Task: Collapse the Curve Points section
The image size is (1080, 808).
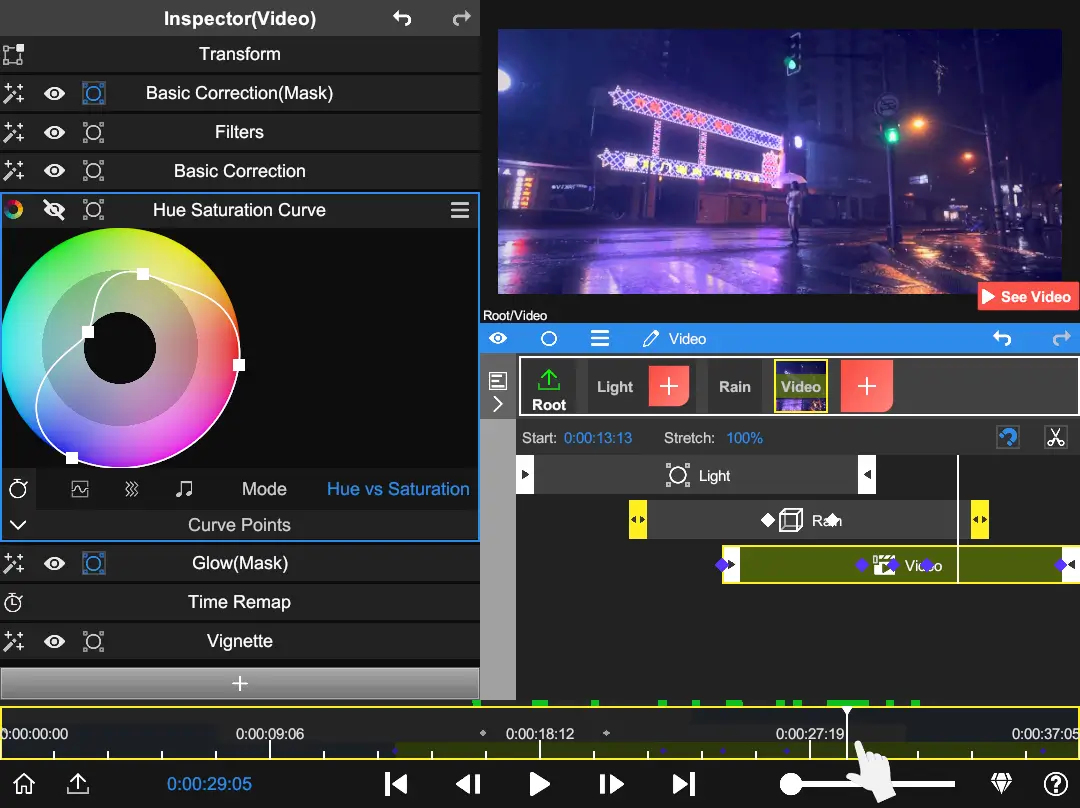Action: tap(18, 524)
